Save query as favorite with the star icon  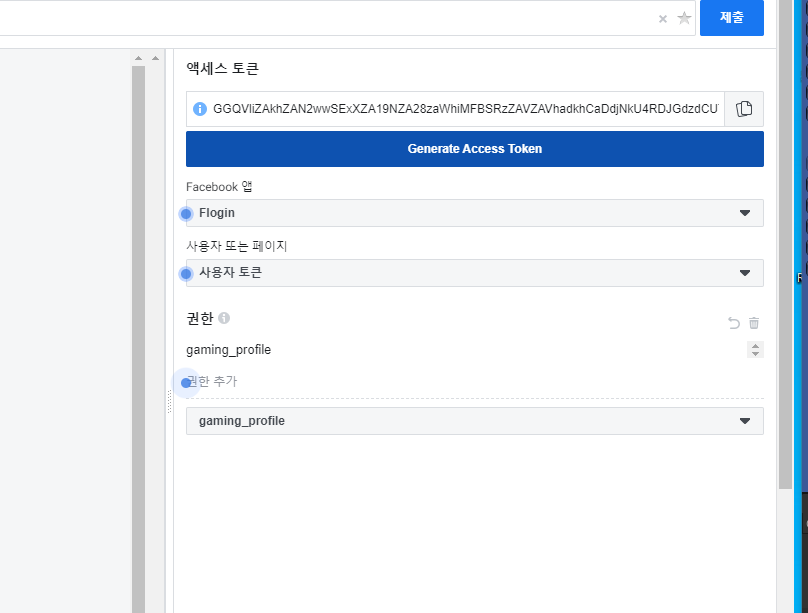tap(684, 18)
